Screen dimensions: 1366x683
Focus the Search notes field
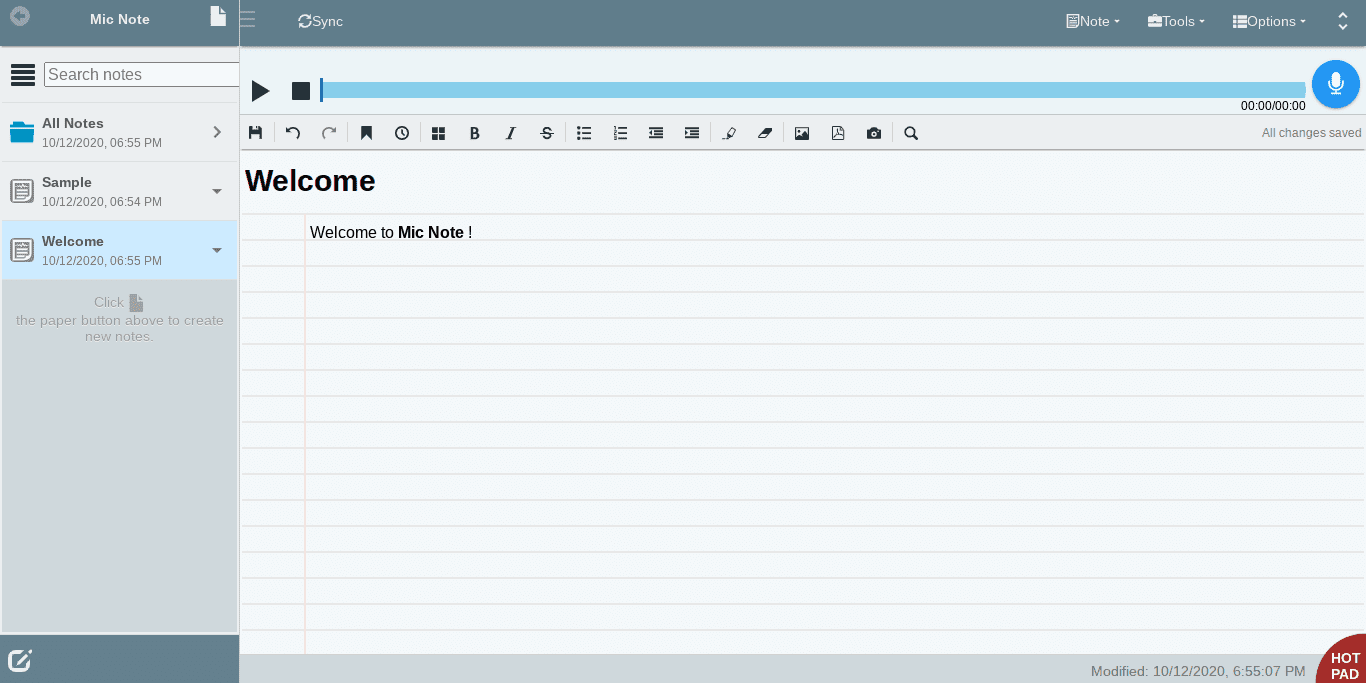click(142, 75)
